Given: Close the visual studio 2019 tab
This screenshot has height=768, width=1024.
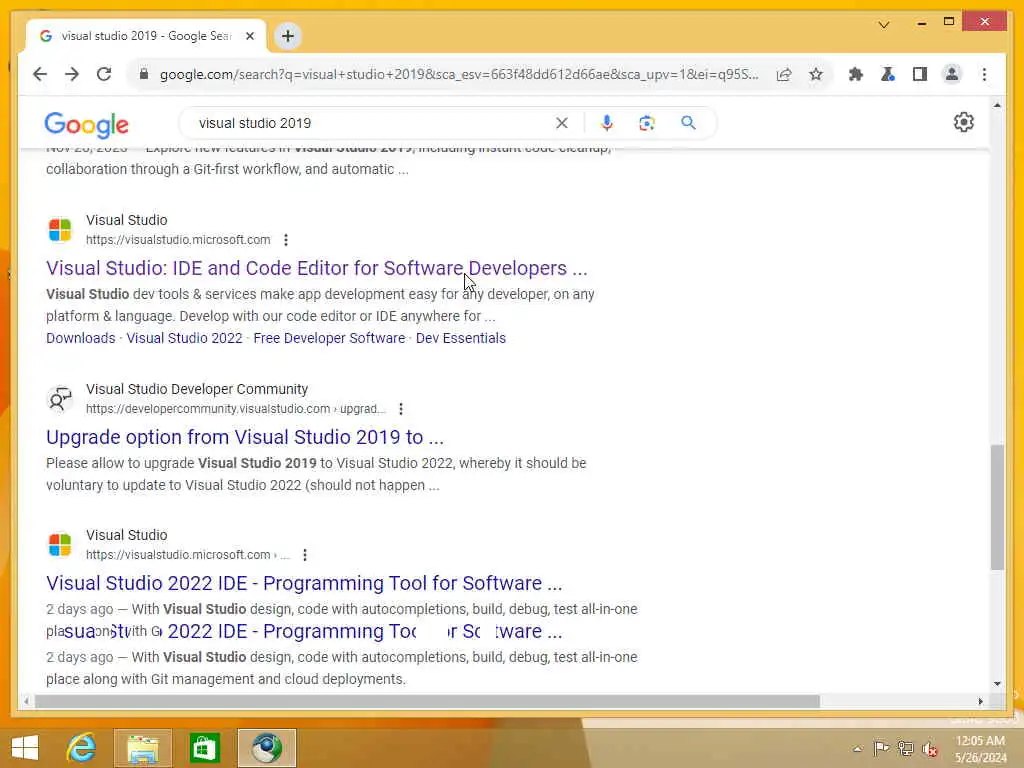Looking at the screenshot, I should coord(249,36).
